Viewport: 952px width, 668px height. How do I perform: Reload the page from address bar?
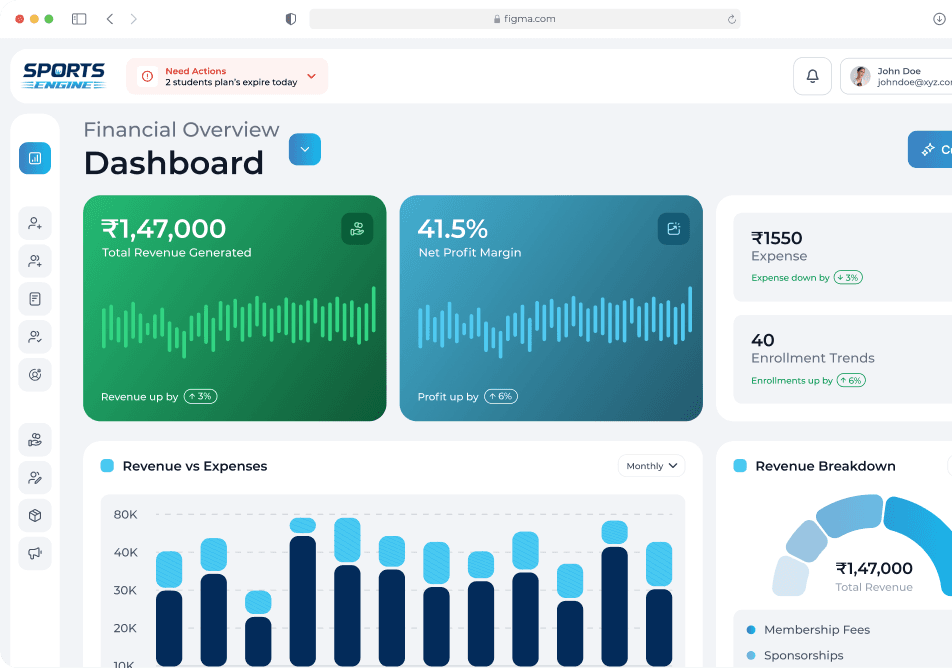(732, 19)
